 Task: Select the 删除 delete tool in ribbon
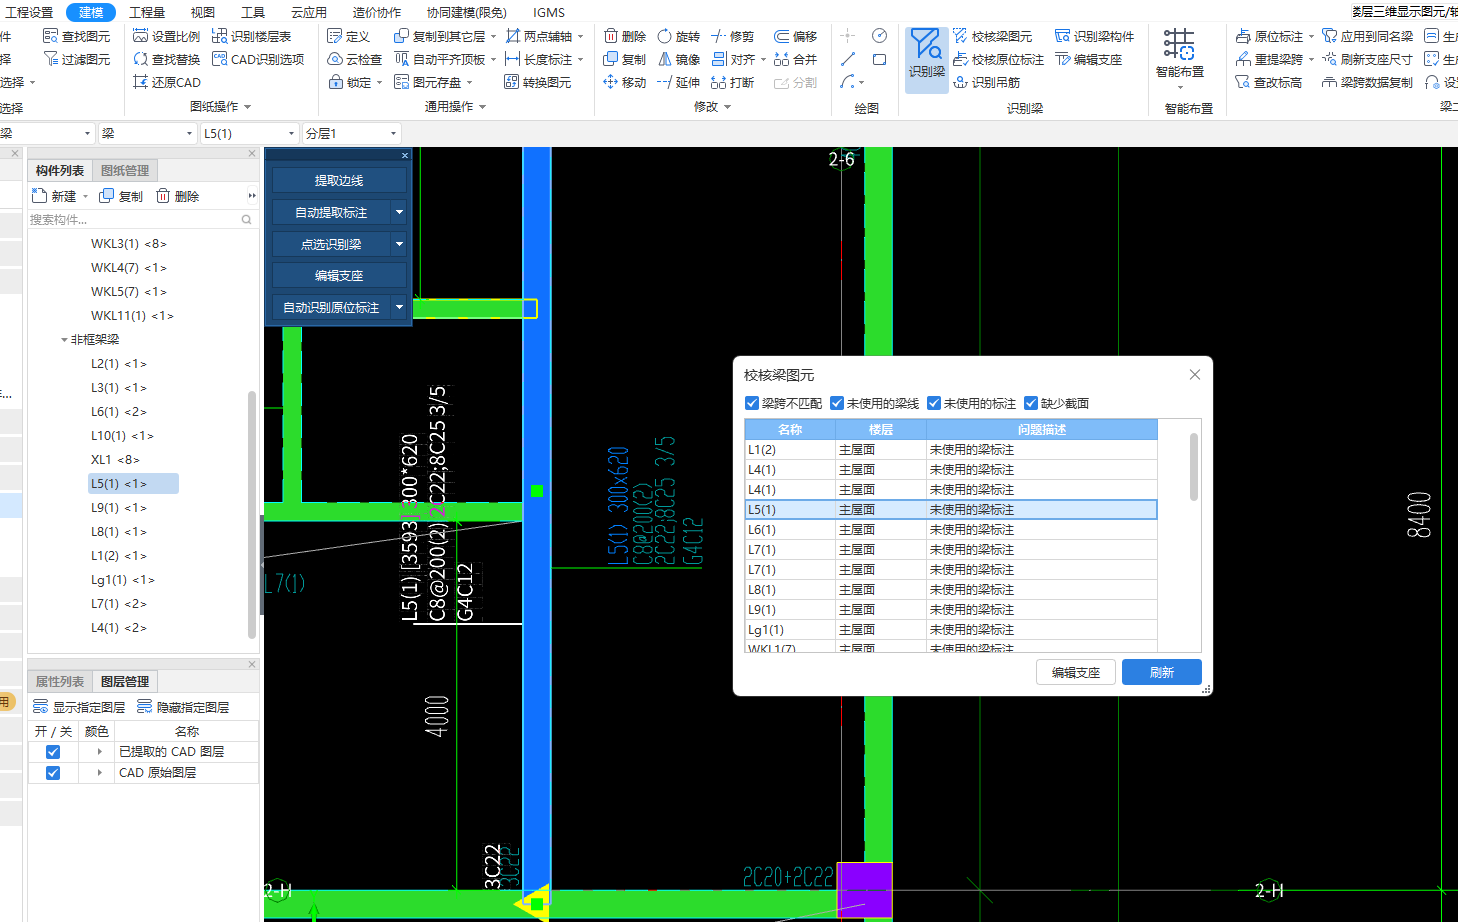coord(625,36)
